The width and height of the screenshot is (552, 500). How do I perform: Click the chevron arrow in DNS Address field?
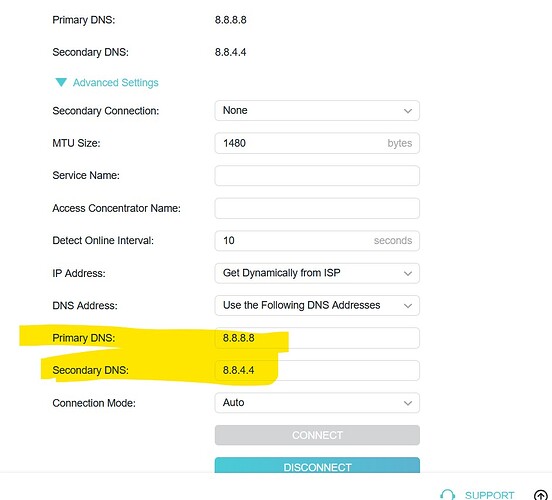(408, 306)
